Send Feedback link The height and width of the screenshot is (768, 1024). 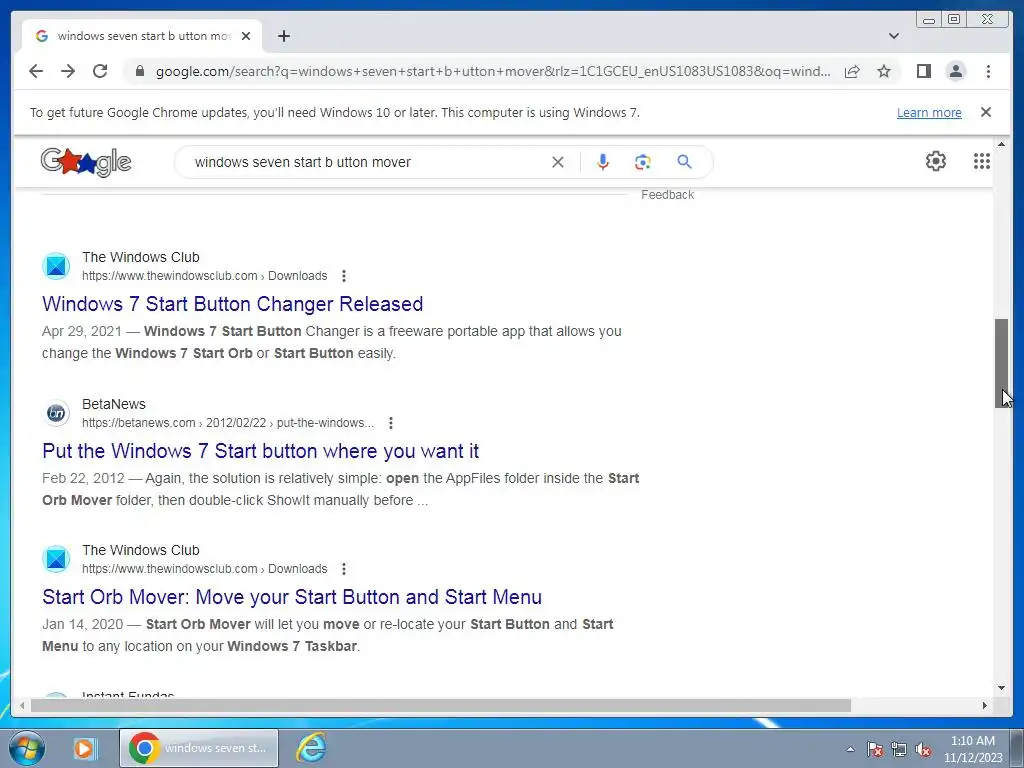[667, 195]
